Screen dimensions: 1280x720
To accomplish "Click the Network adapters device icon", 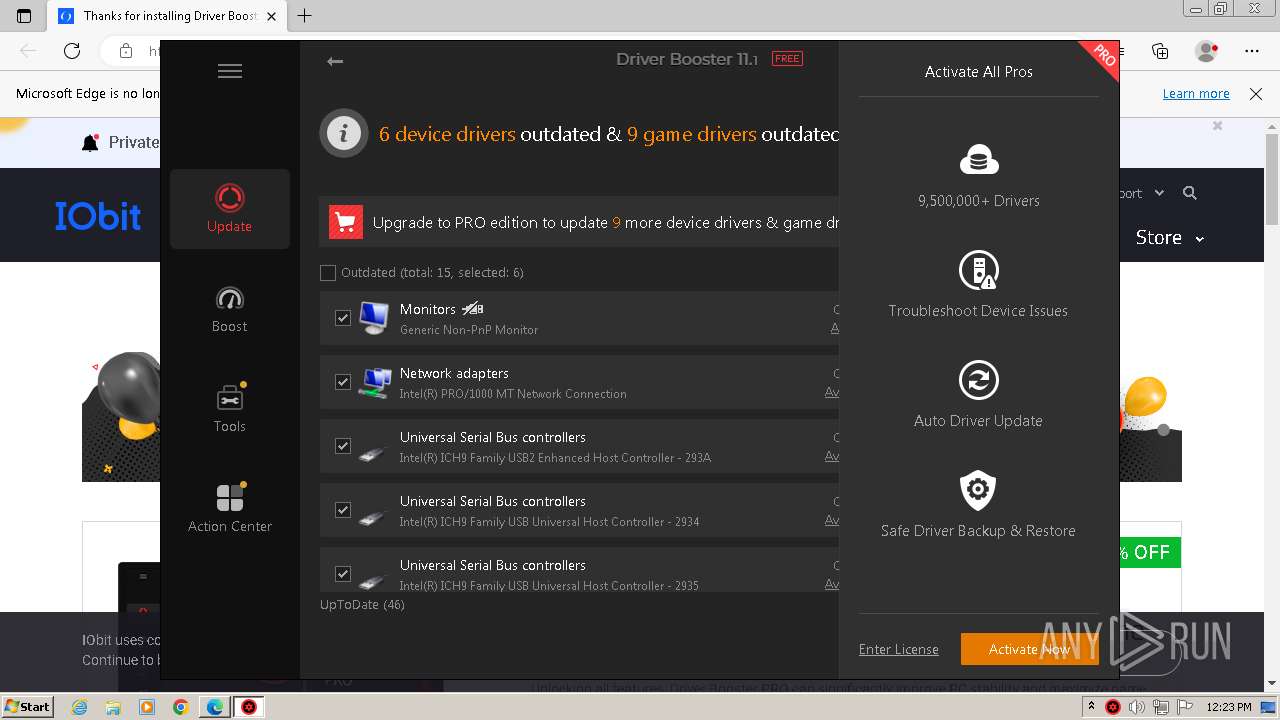I will [374, 382].
